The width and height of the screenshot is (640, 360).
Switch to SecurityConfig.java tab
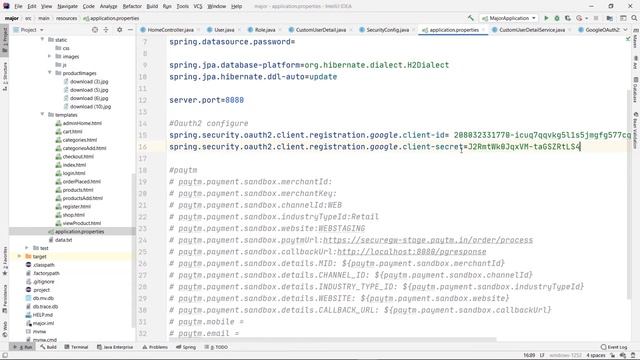[x=387, y=30]
